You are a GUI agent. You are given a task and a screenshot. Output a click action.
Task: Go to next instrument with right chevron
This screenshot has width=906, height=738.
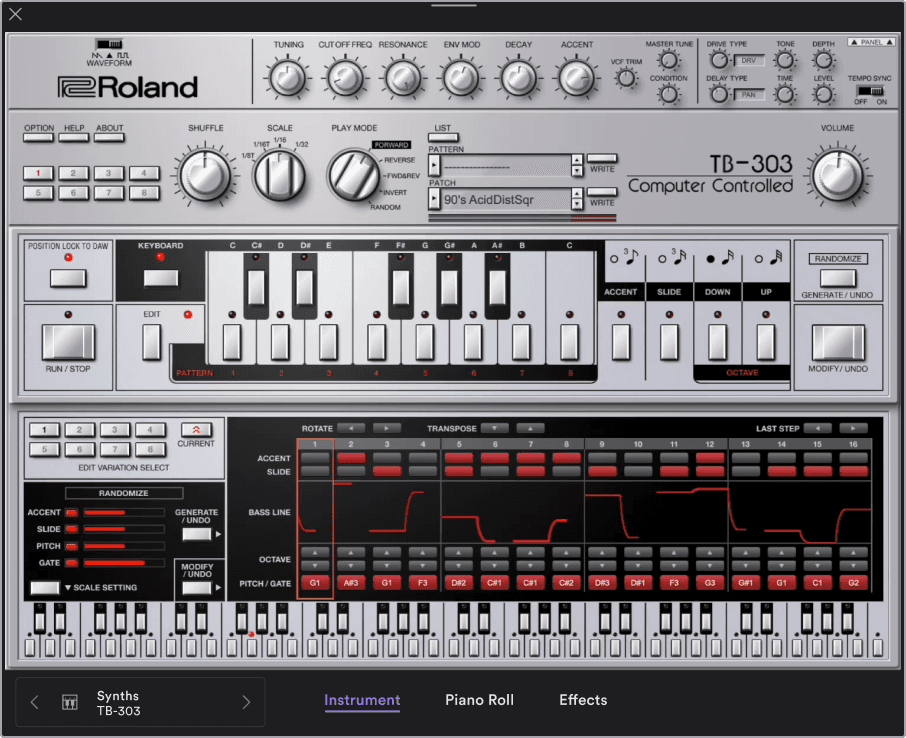[x=246, y=702]
